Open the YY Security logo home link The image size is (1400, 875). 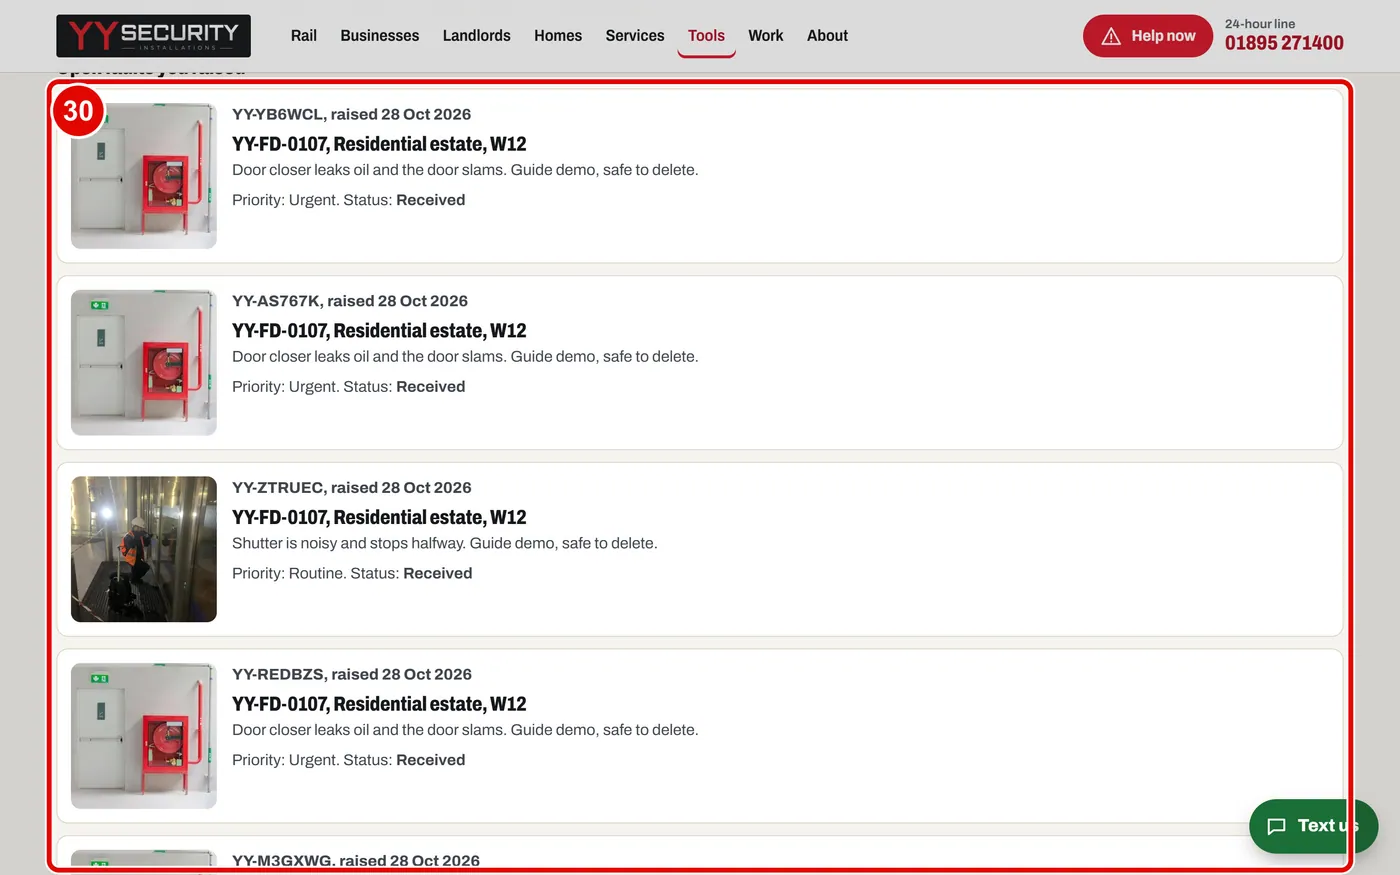[x=153, y=36]
